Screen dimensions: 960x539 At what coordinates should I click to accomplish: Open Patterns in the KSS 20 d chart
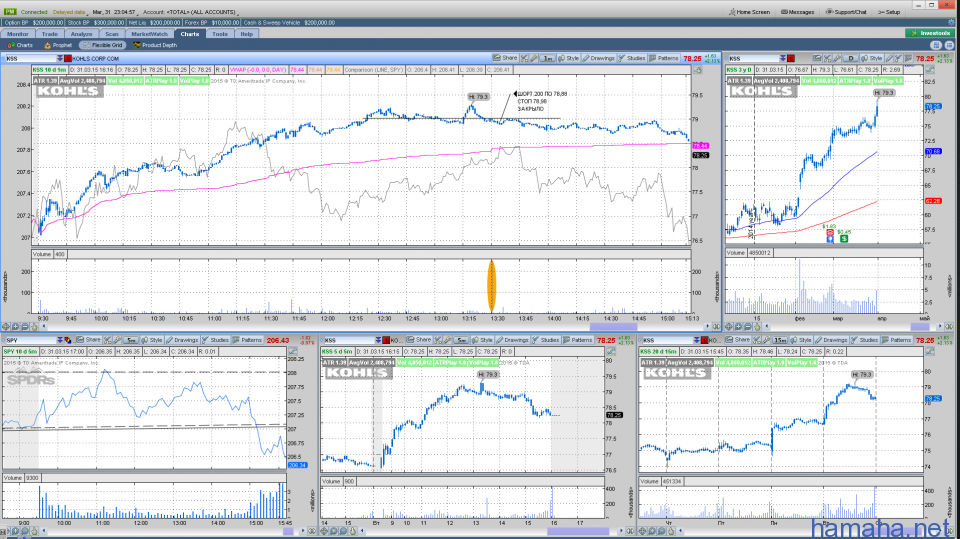pos(896,340)
